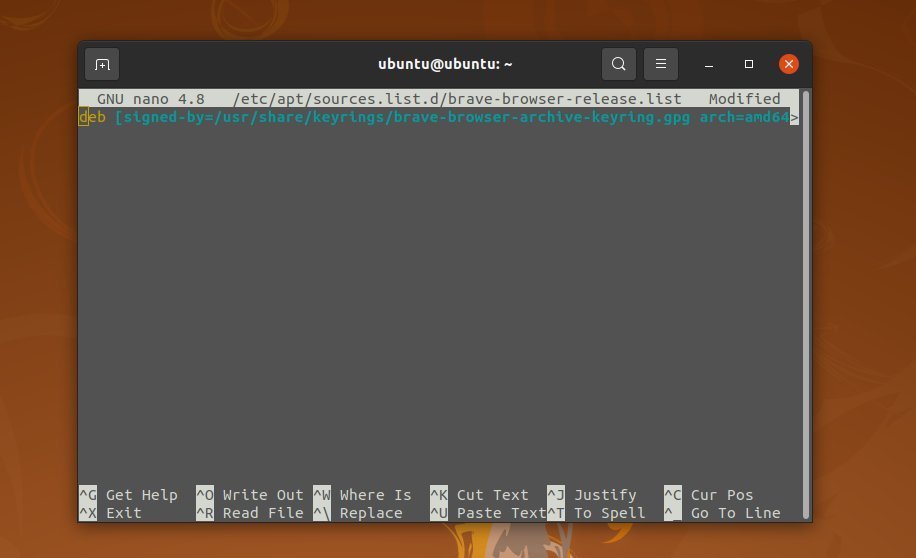
Task: Click the ubuntu@ubuntu window title
Action: click(x=445, y=64)
